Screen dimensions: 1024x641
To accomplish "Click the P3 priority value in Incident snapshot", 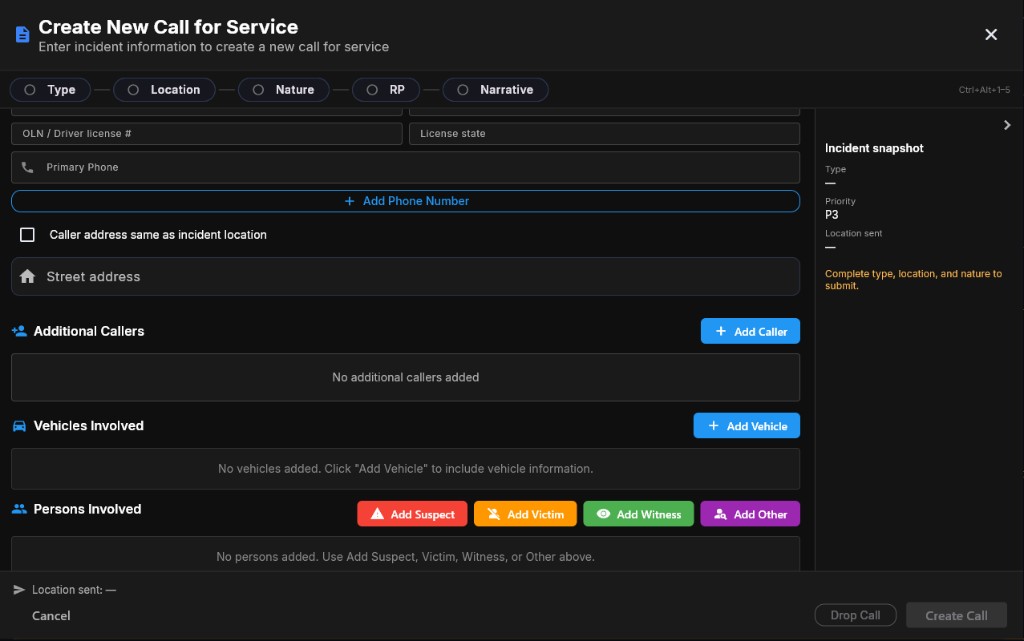I will coord(831,215).
